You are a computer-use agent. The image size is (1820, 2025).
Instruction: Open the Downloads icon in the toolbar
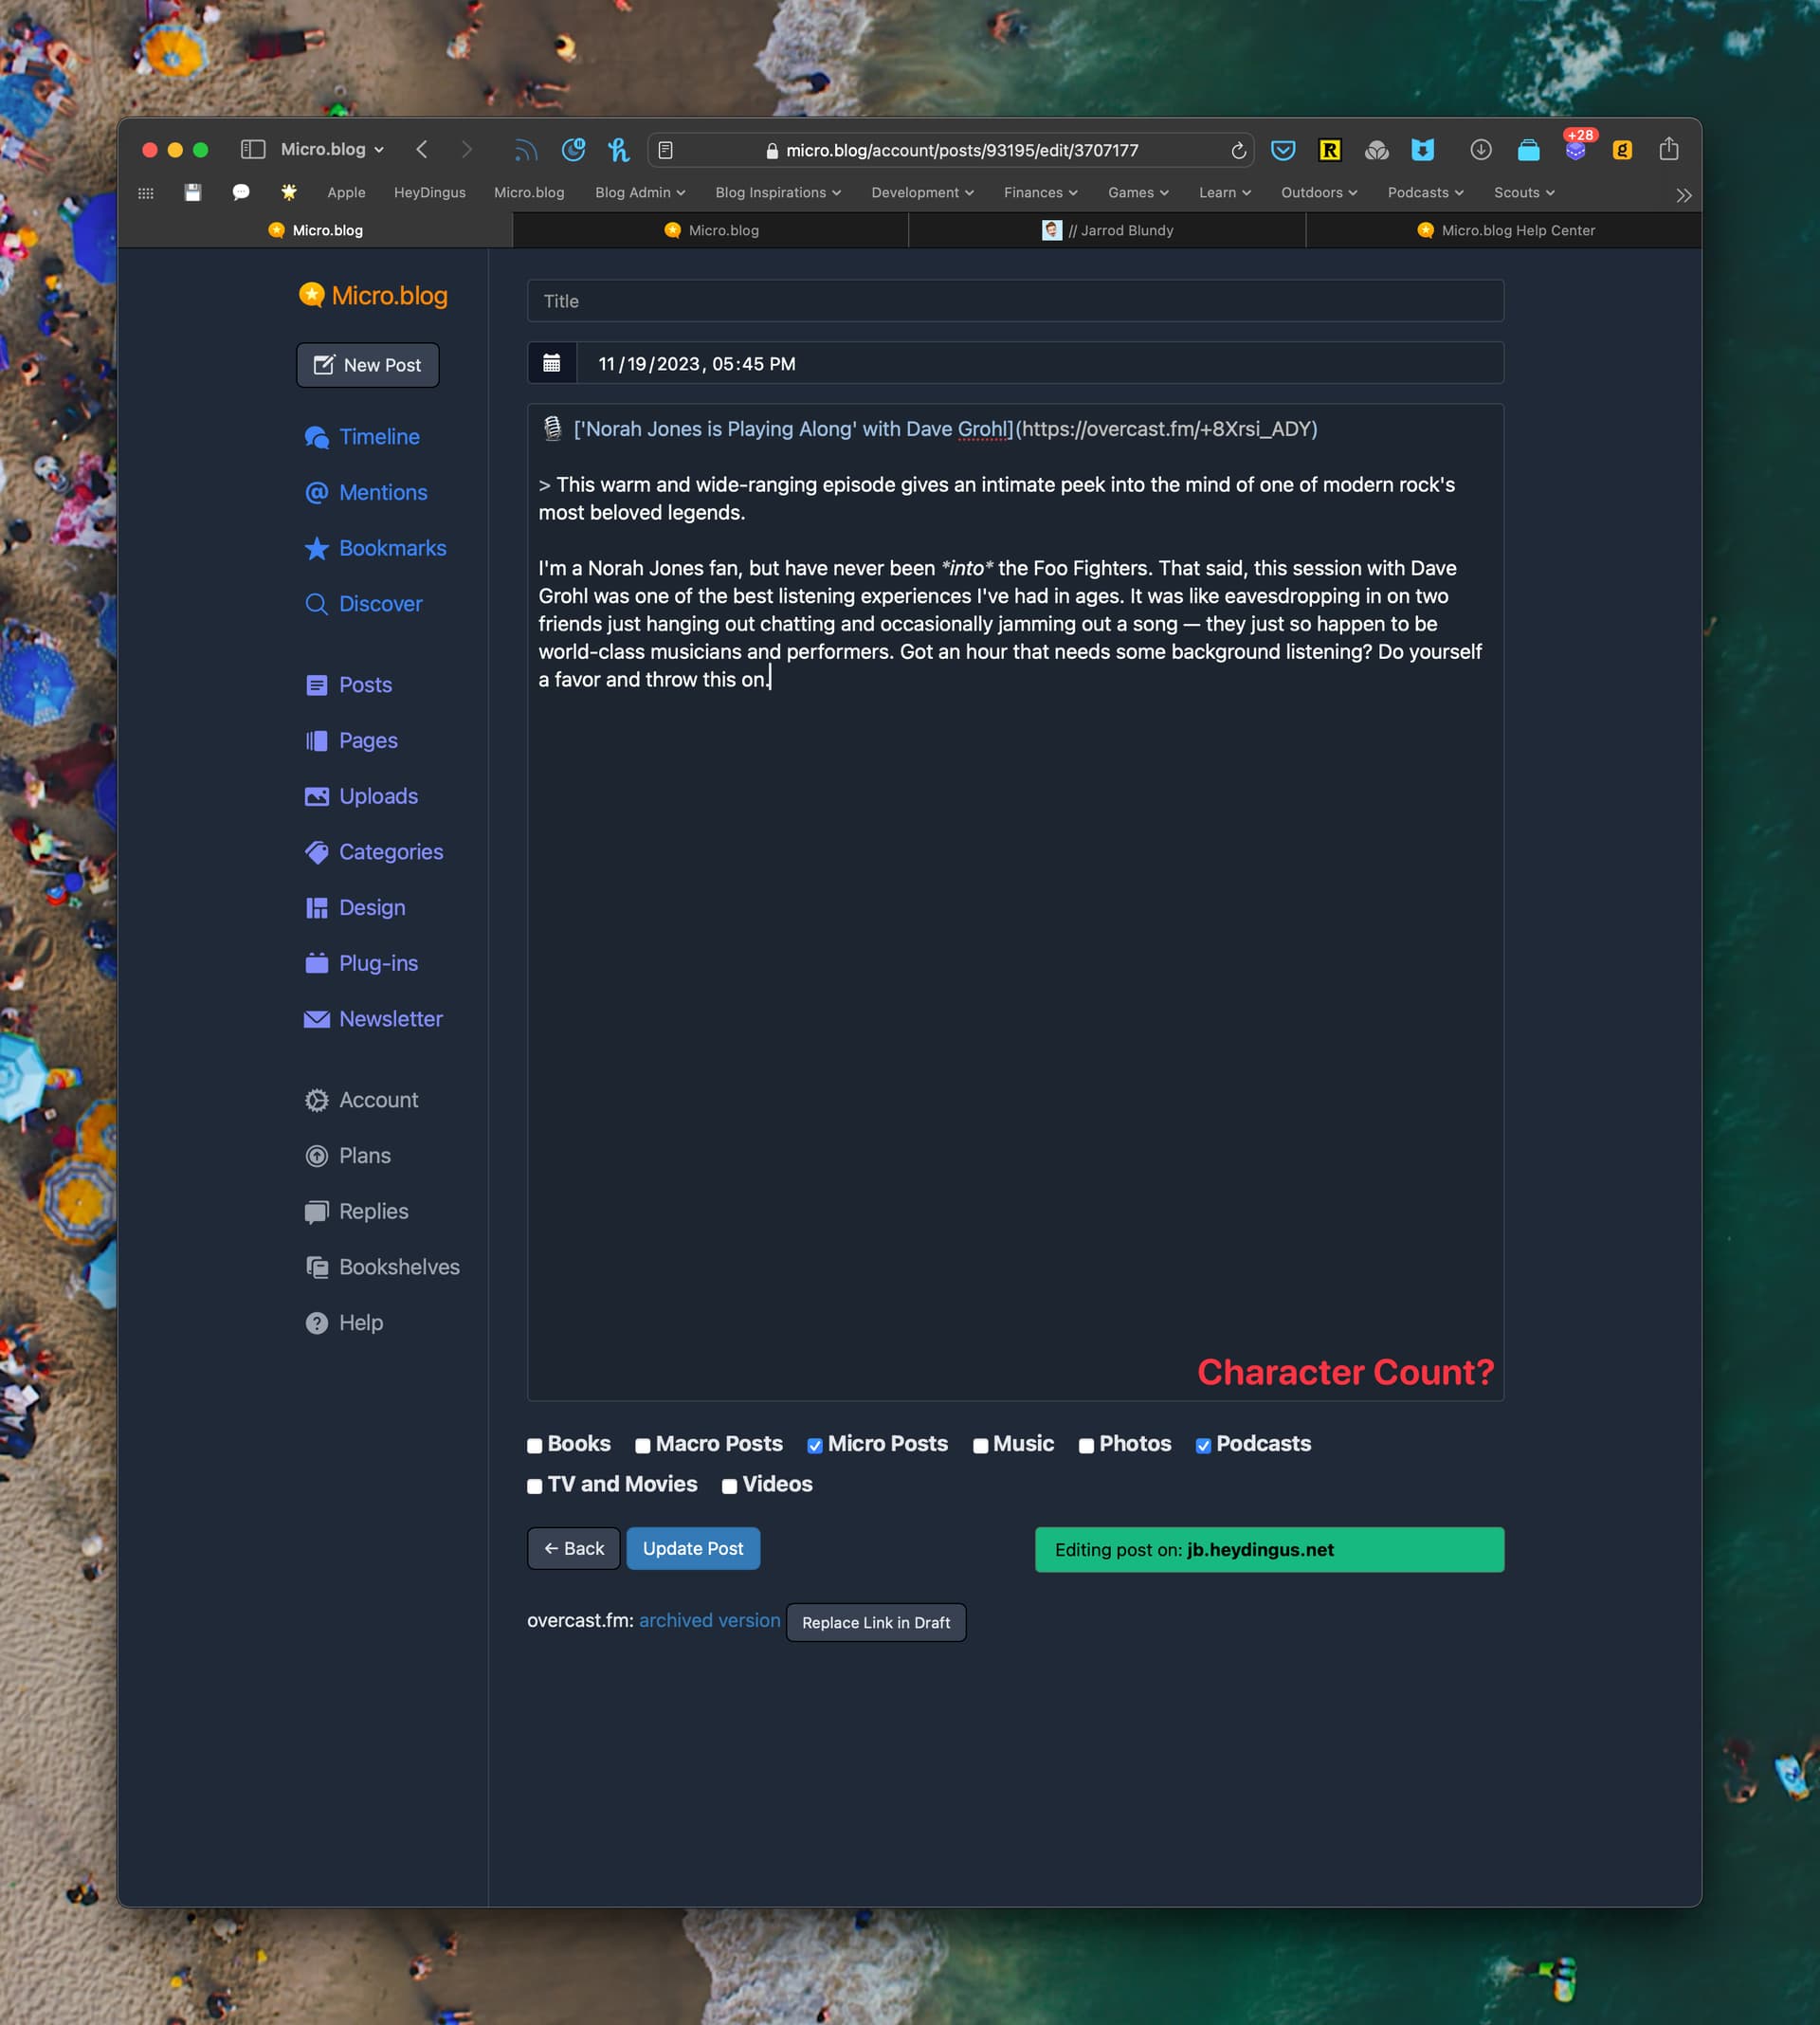[x=1481, y=150]
